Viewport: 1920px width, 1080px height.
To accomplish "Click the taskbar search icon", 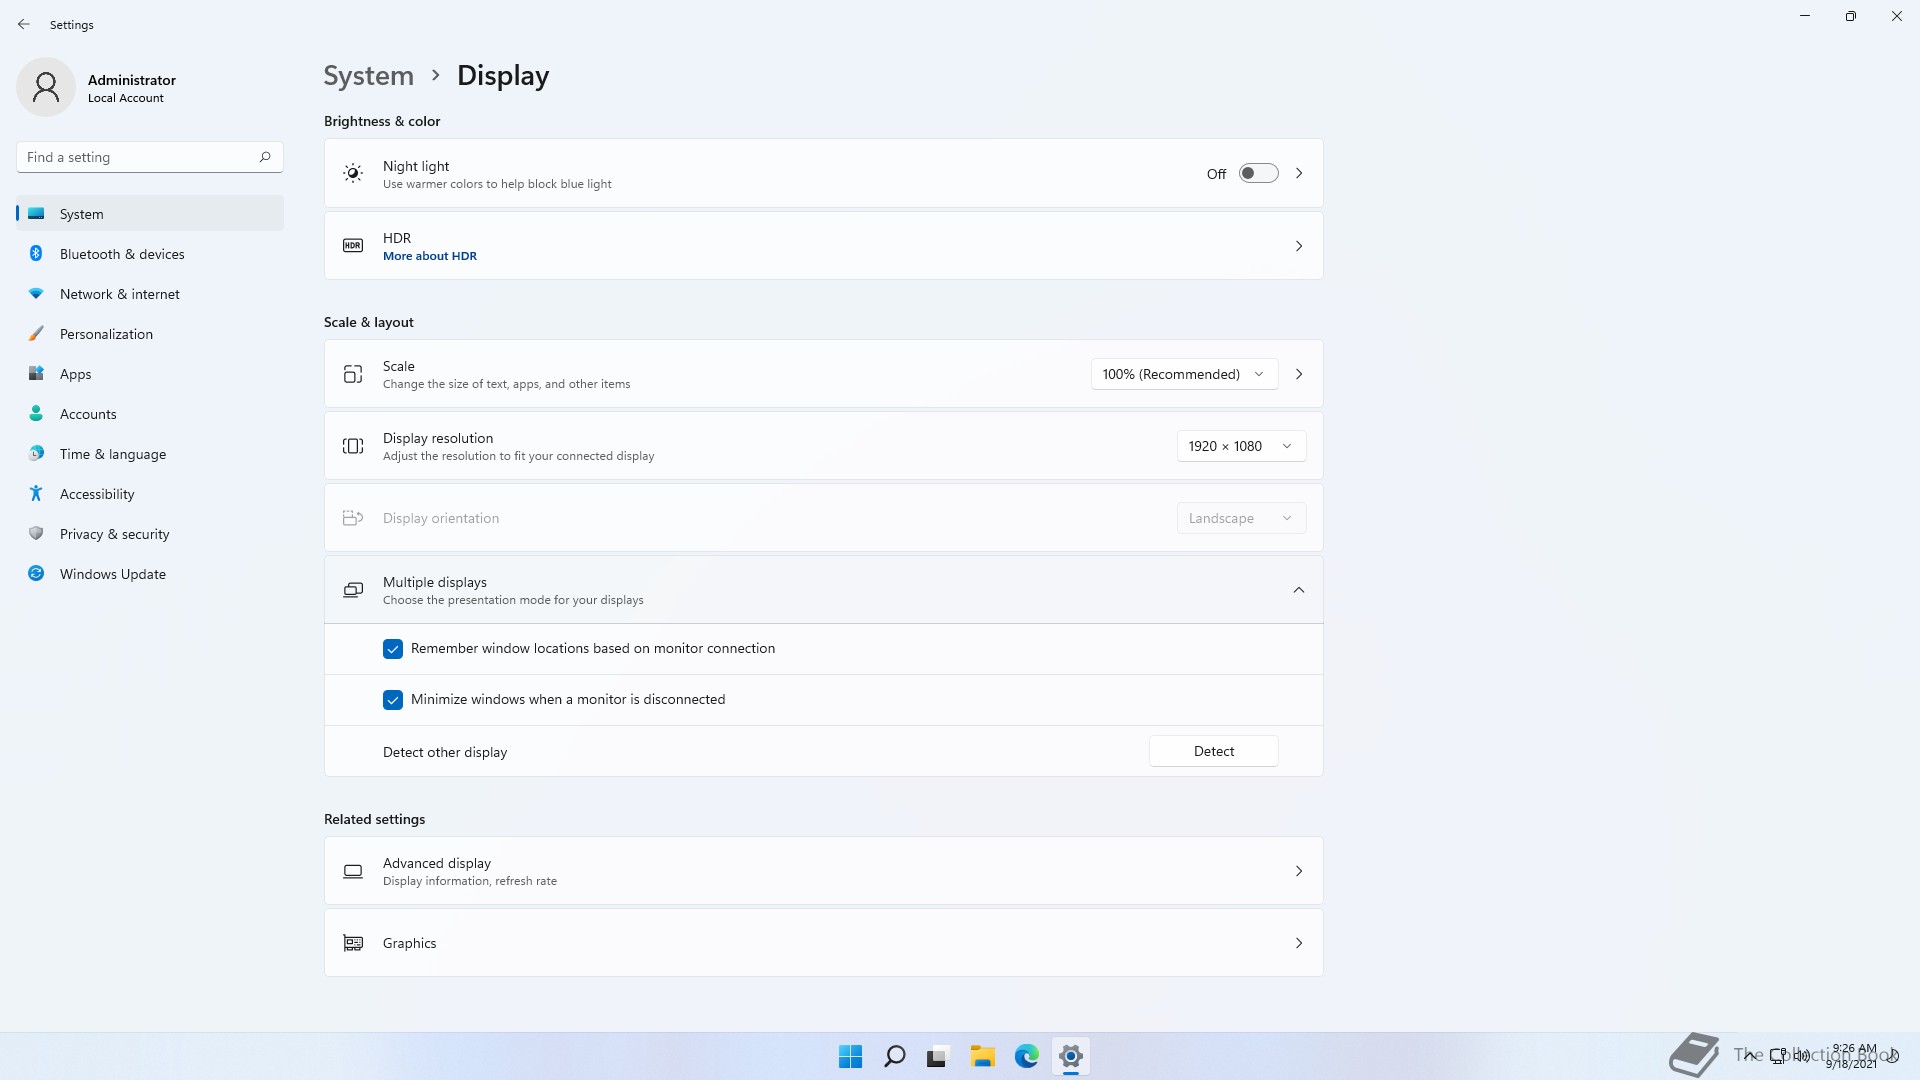I will click(x=894, y=1056).
